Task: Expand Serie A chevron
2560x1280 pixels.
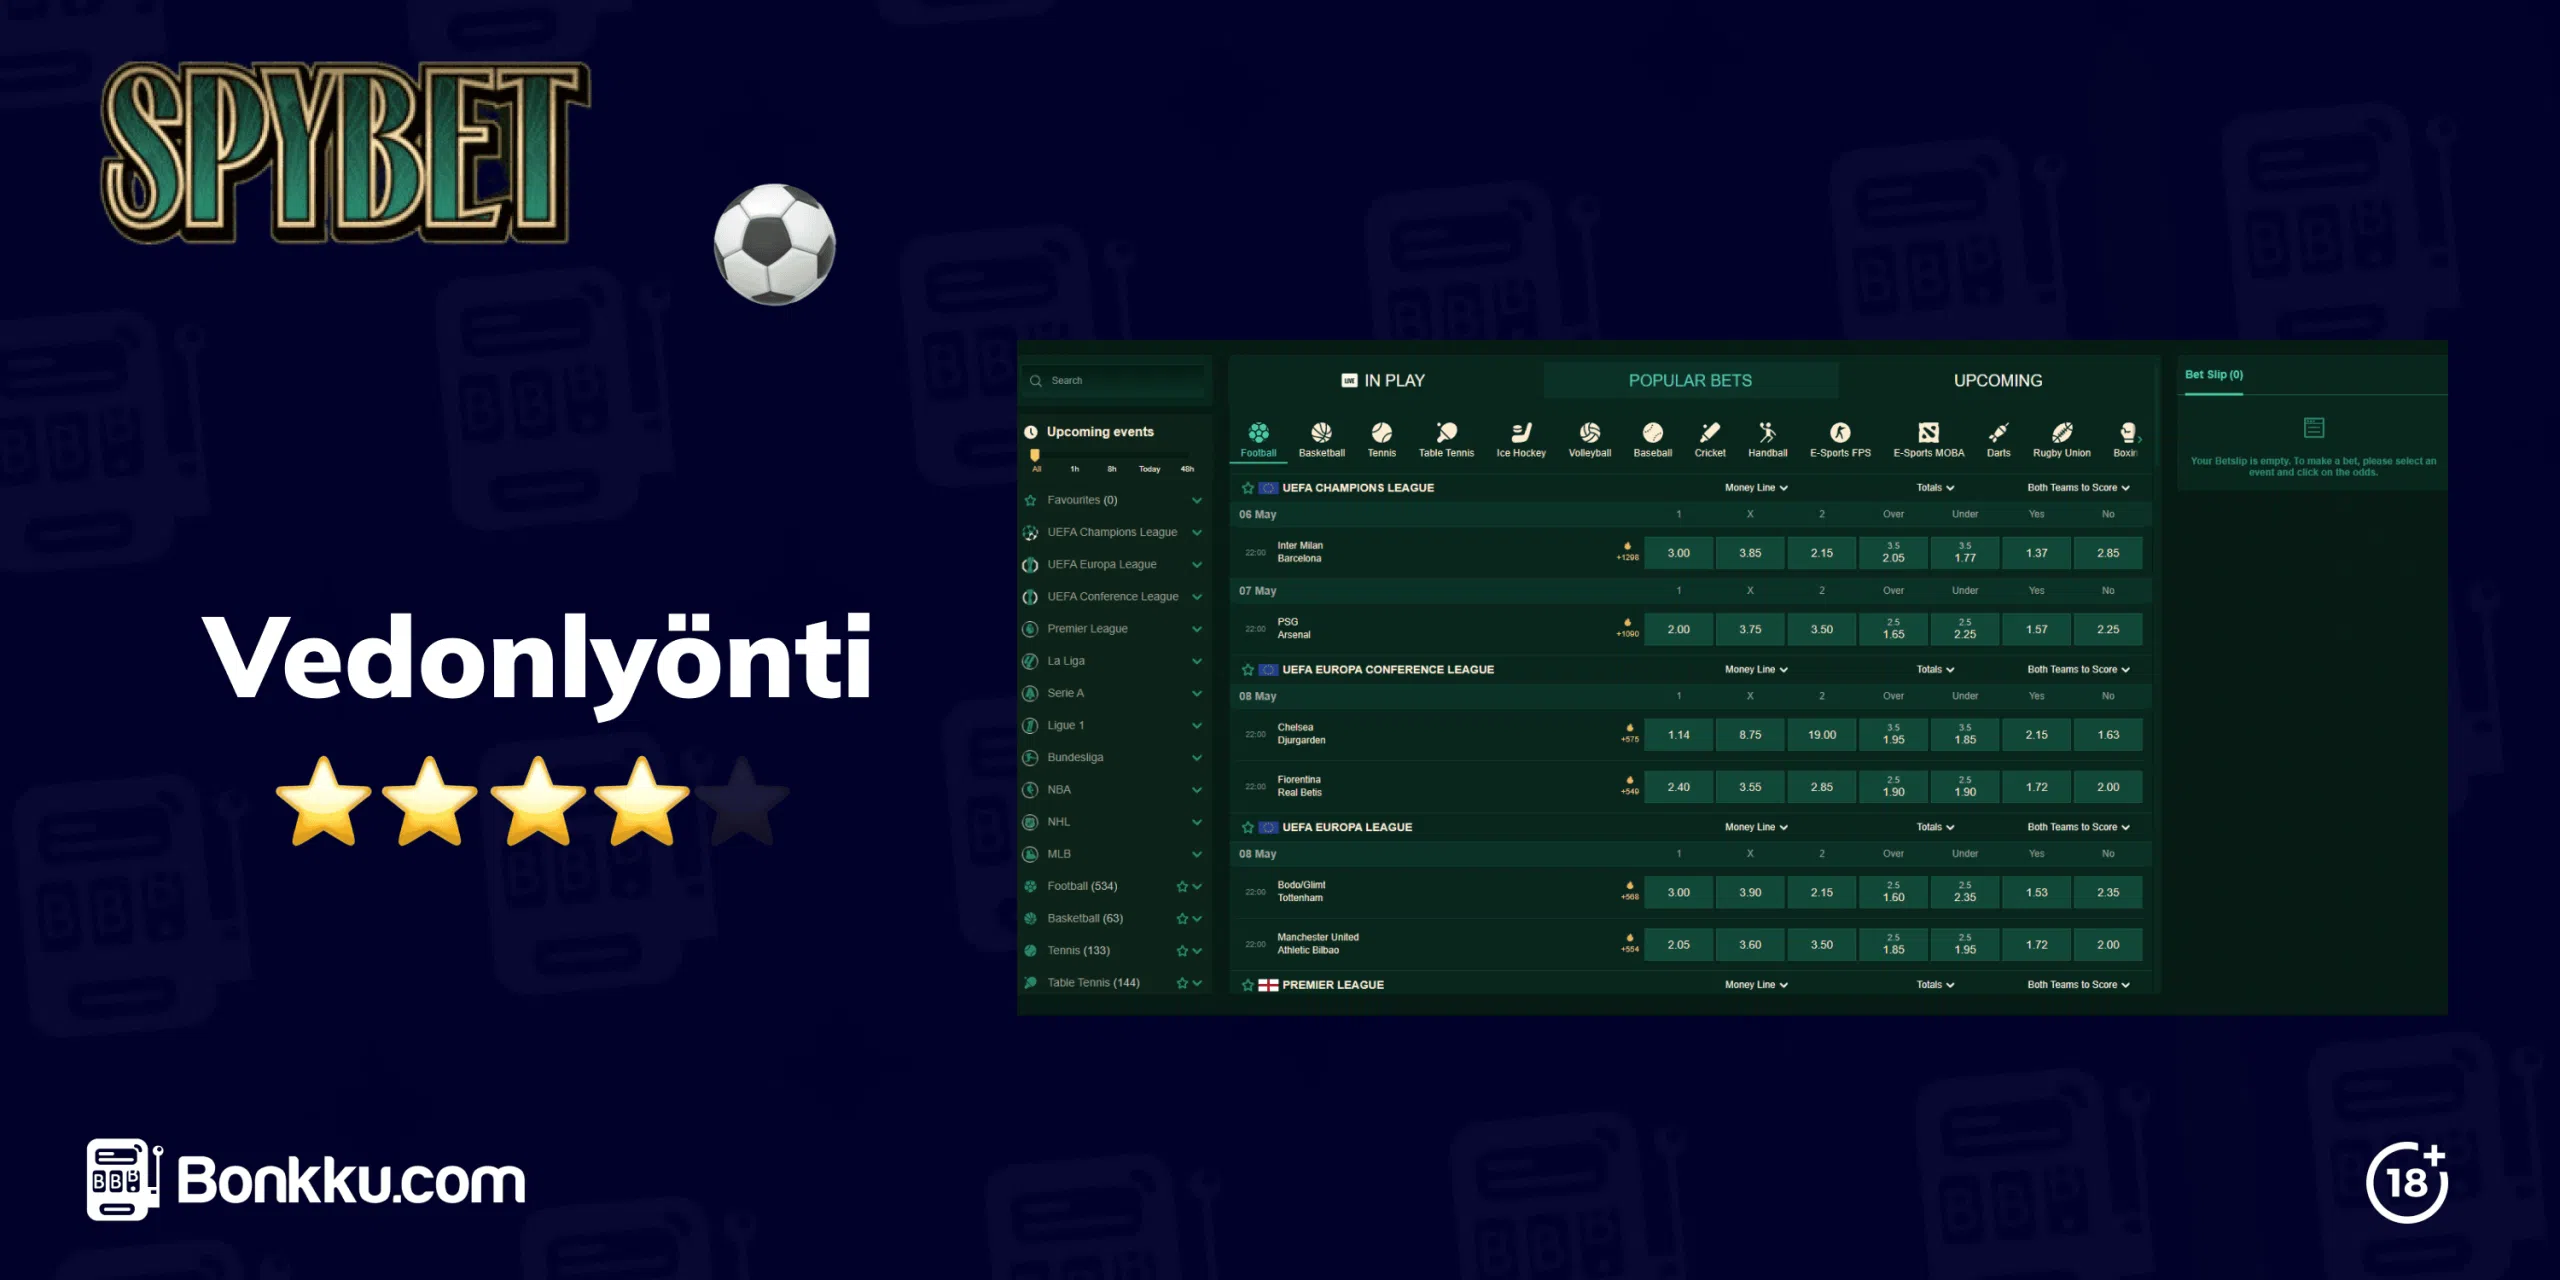Action: click(1197, 693)
